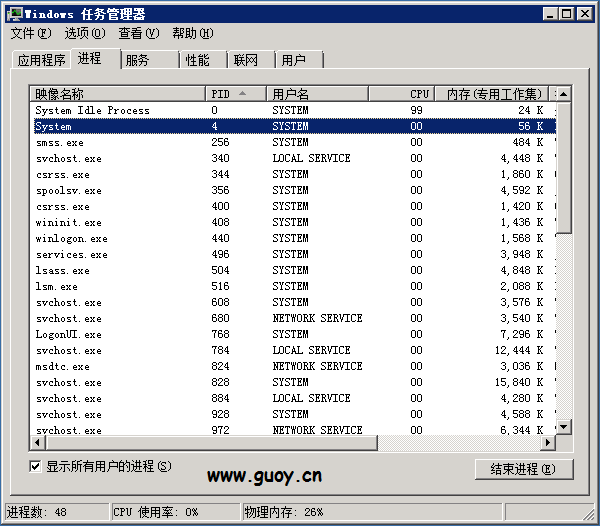Select svchost.exe with PID 680

click(293, 318)
